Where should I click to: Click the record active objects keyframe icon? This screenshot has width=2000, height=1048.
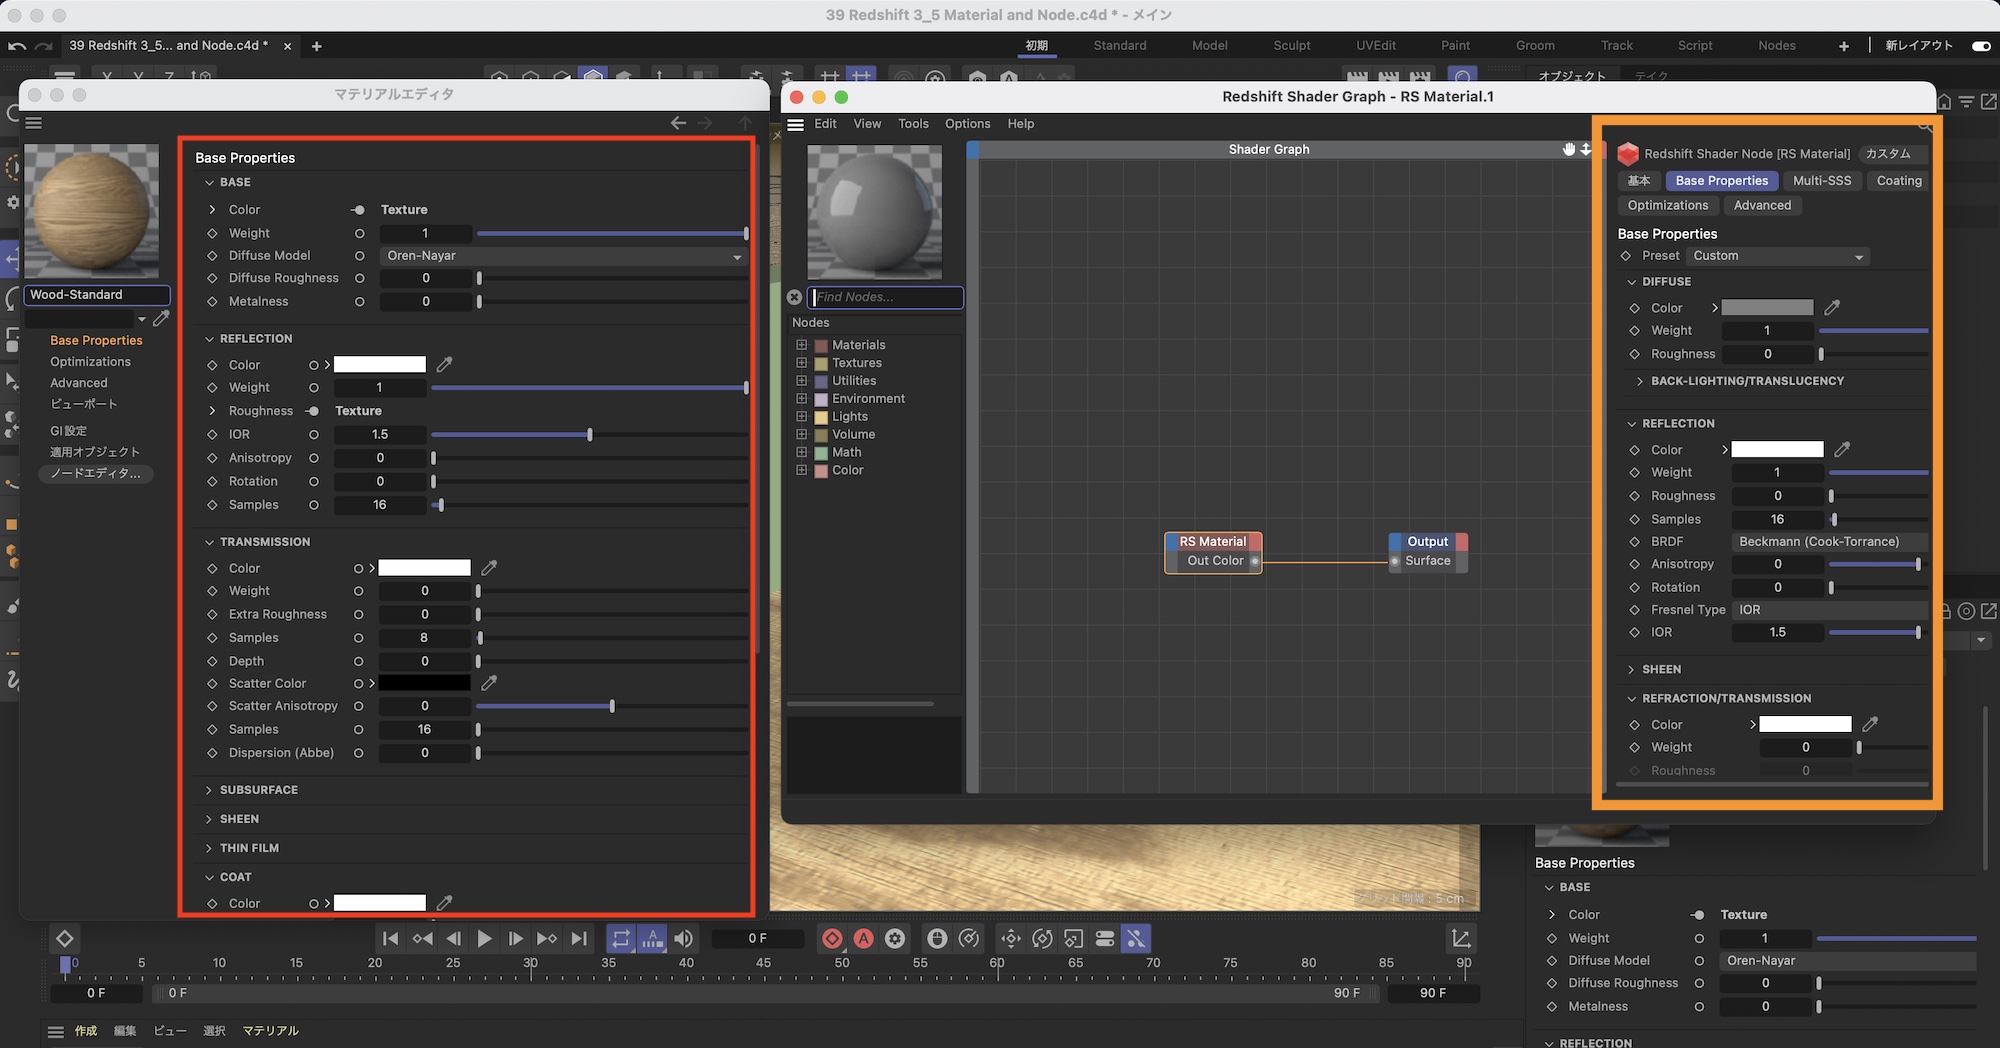[832, 938]
